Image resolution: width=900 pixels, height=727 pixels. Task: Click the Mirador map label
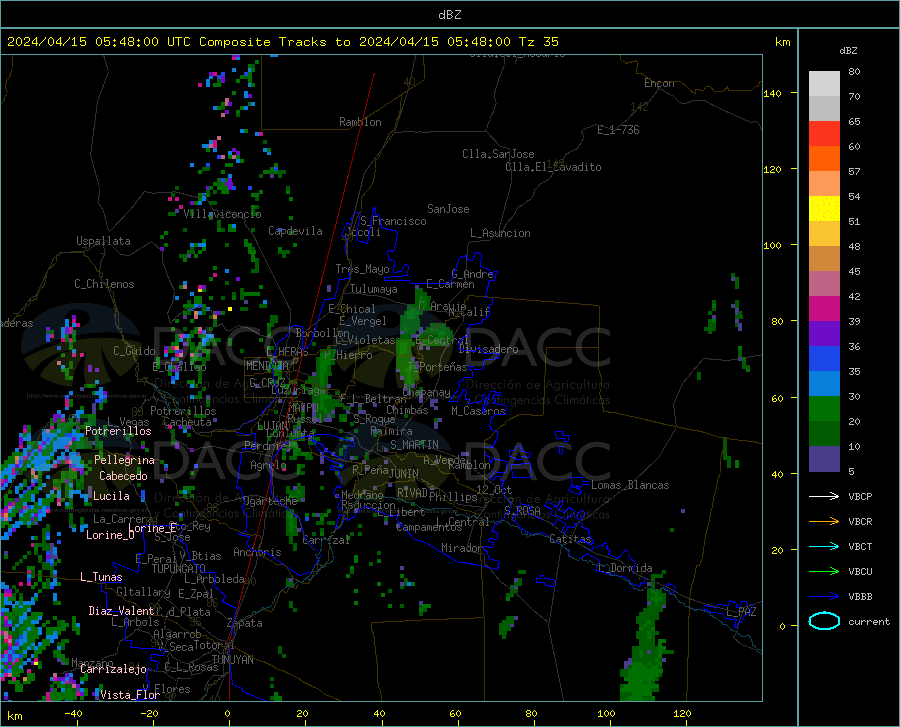pos(462,549)
